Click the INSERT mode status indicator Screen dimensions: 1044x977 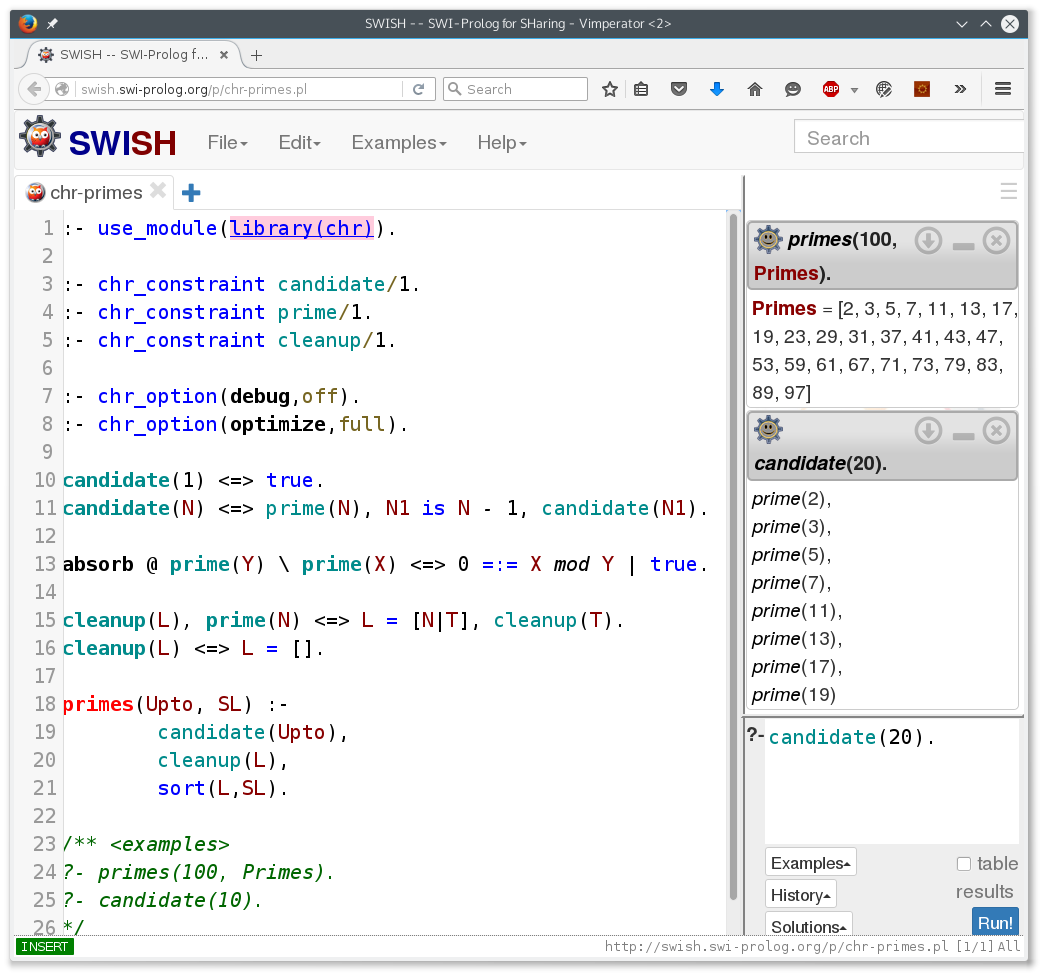[45, 946]
